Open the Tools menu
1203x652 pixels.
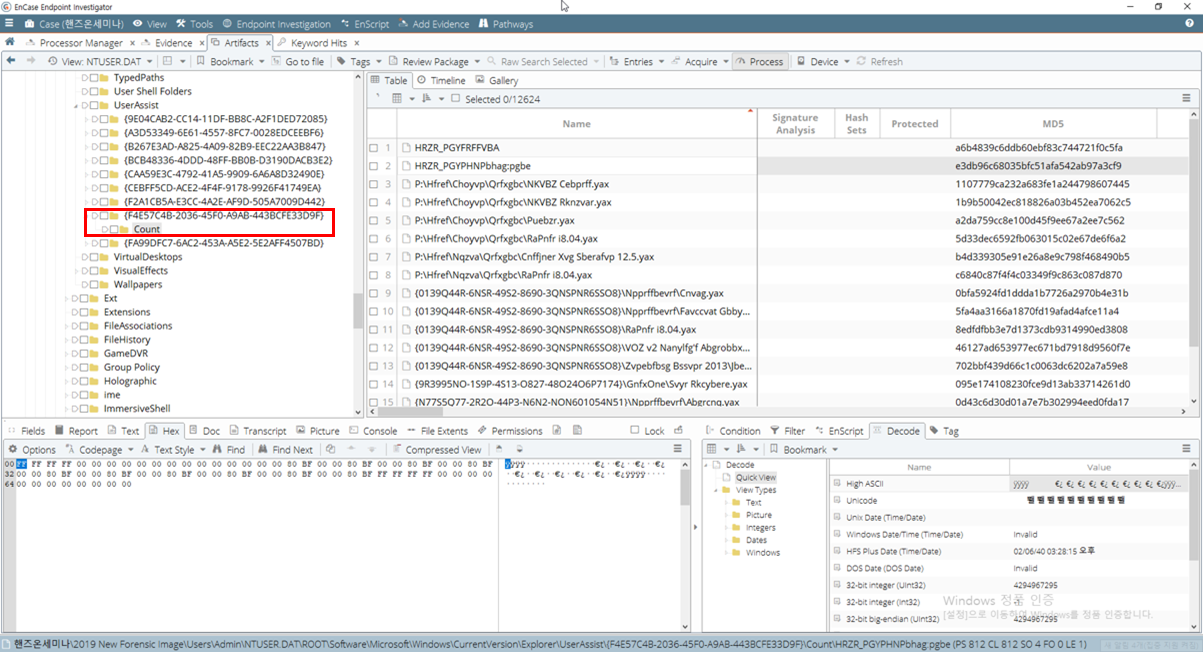(x=195, y=23)
